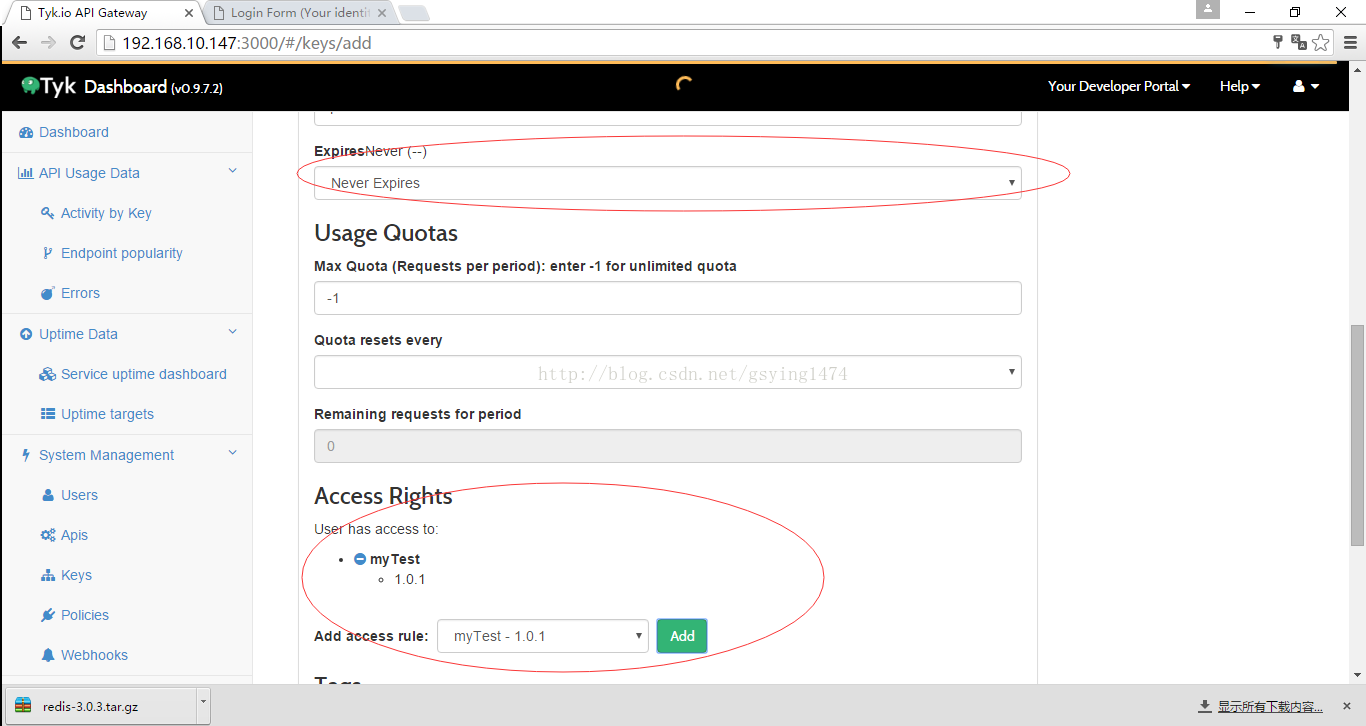Screen dimensions: 1366x726
Task: Collapse the System Management section chevron
Action: 233,453
